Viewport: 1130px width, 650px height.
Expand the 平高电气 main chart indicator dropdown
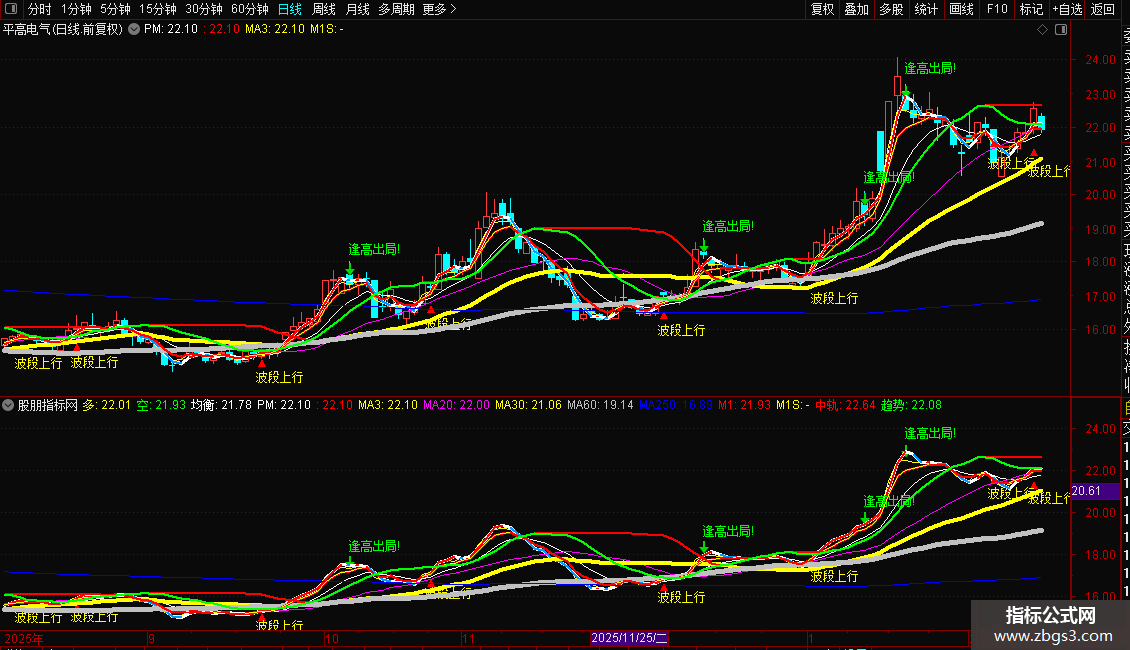pos(134,30)
